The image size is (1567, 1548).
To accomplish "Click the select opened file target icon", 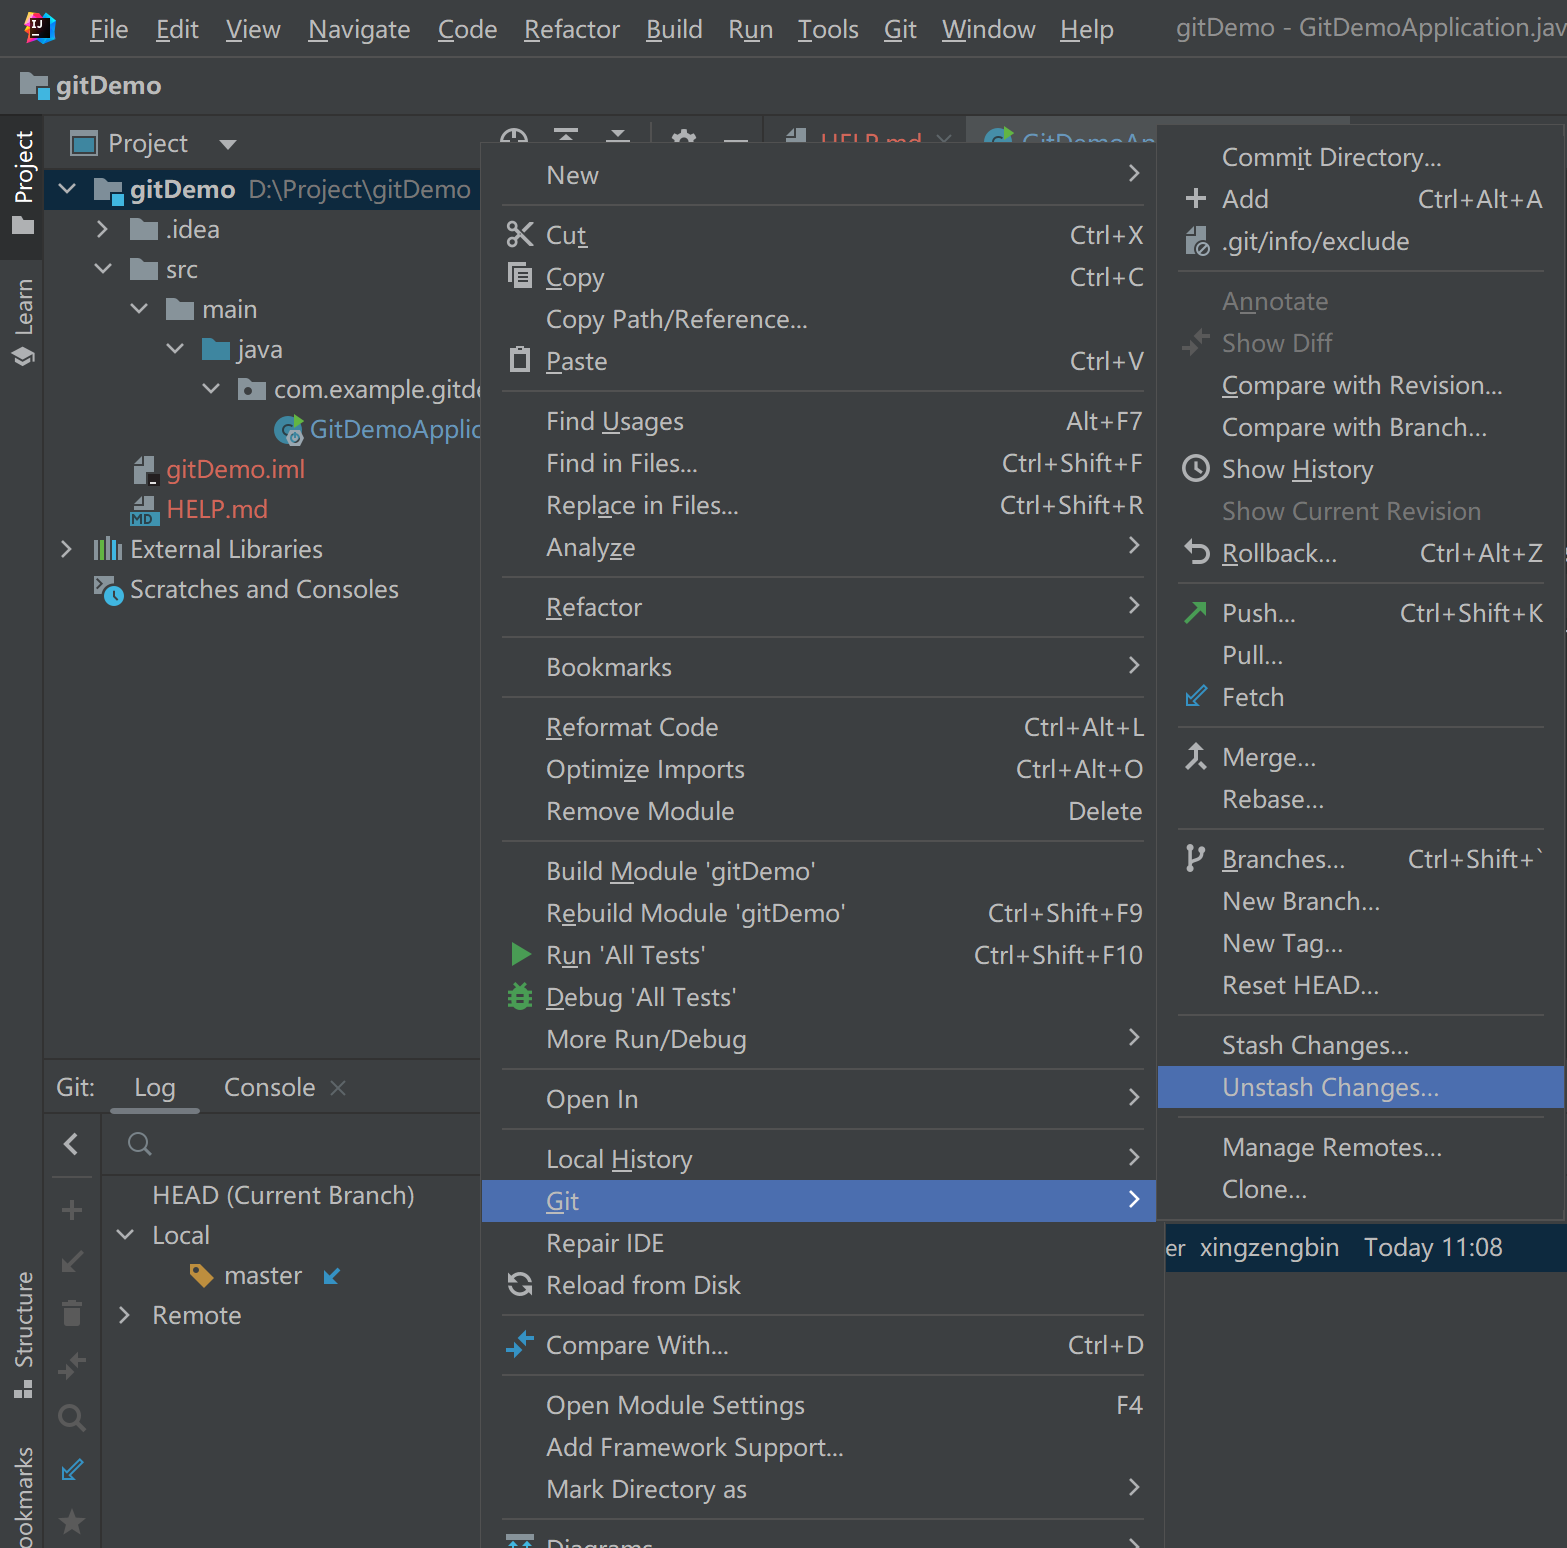I will tap(514, 136).
